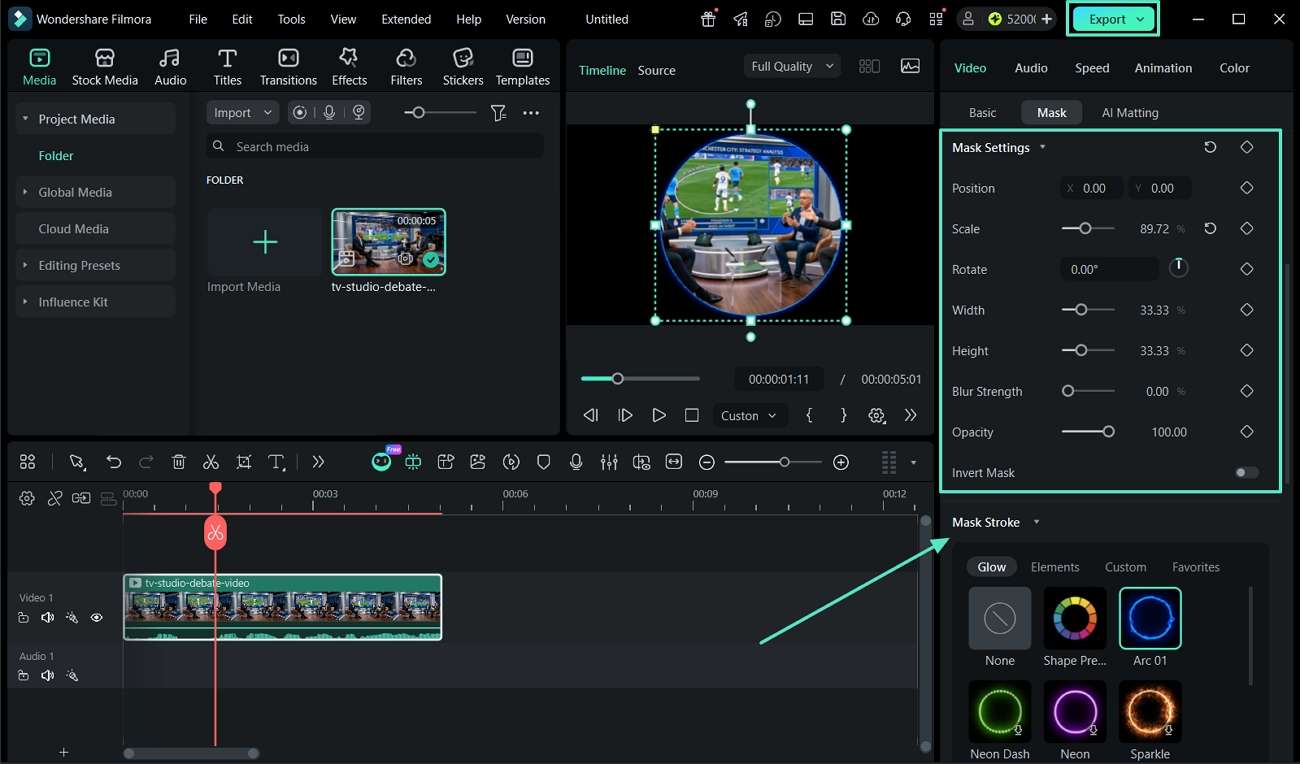Click the preview playback progress slider
The width and height of the screenshot is (1300, 764).
point(640,379)
